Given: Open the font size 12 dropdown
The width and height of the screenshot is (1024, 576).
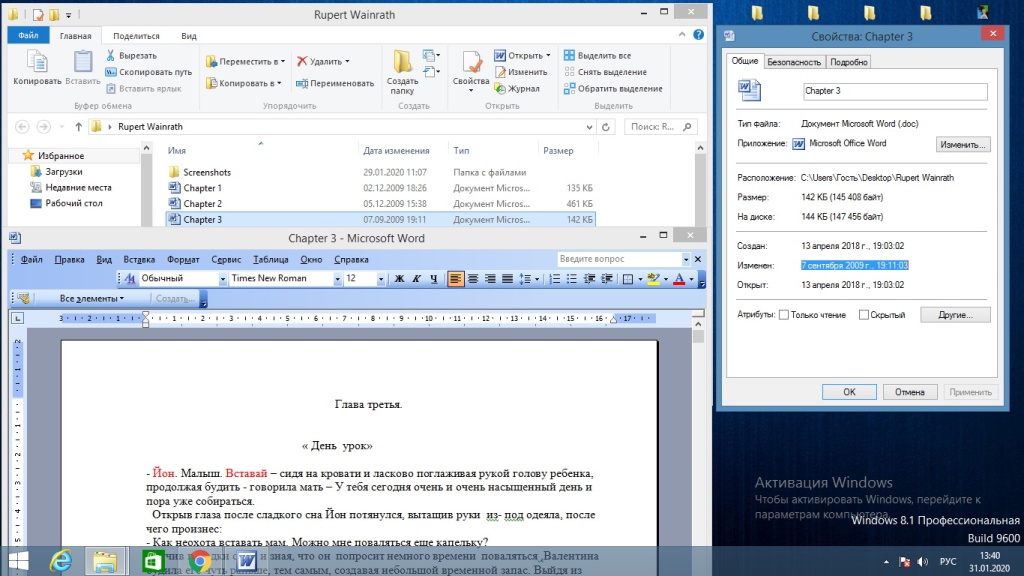Looking at the screenshot, I should [x=380, y=279].
